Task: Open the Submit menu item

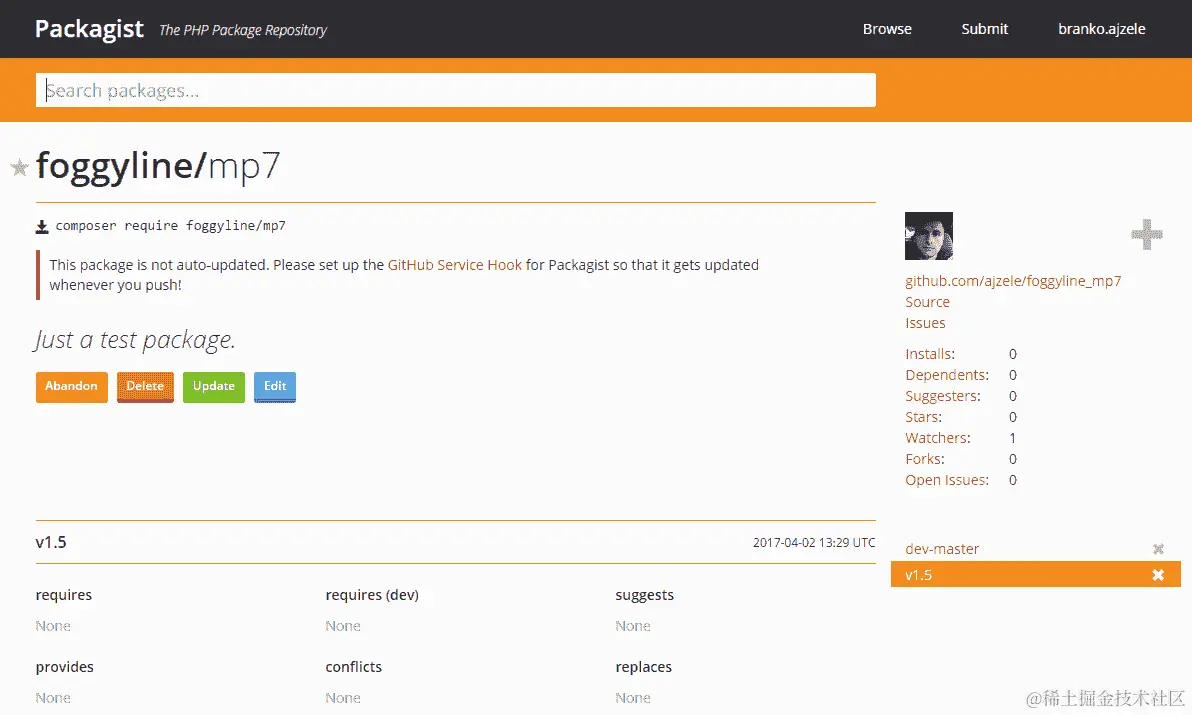Action: click(984, 29)
